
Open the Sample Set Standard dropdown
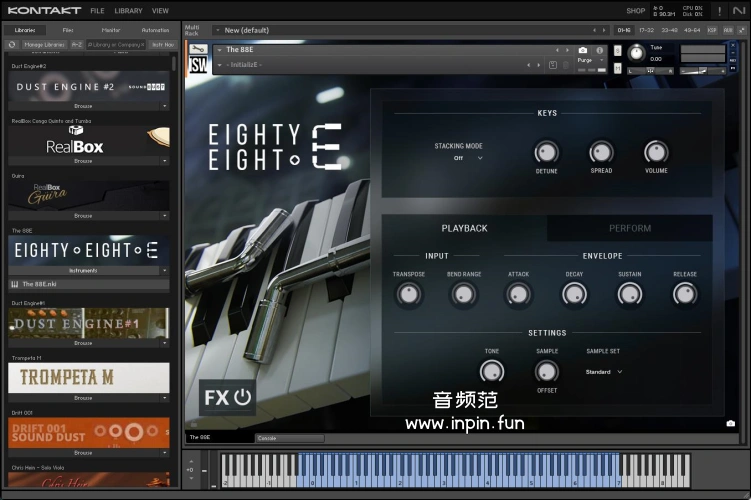603,372
